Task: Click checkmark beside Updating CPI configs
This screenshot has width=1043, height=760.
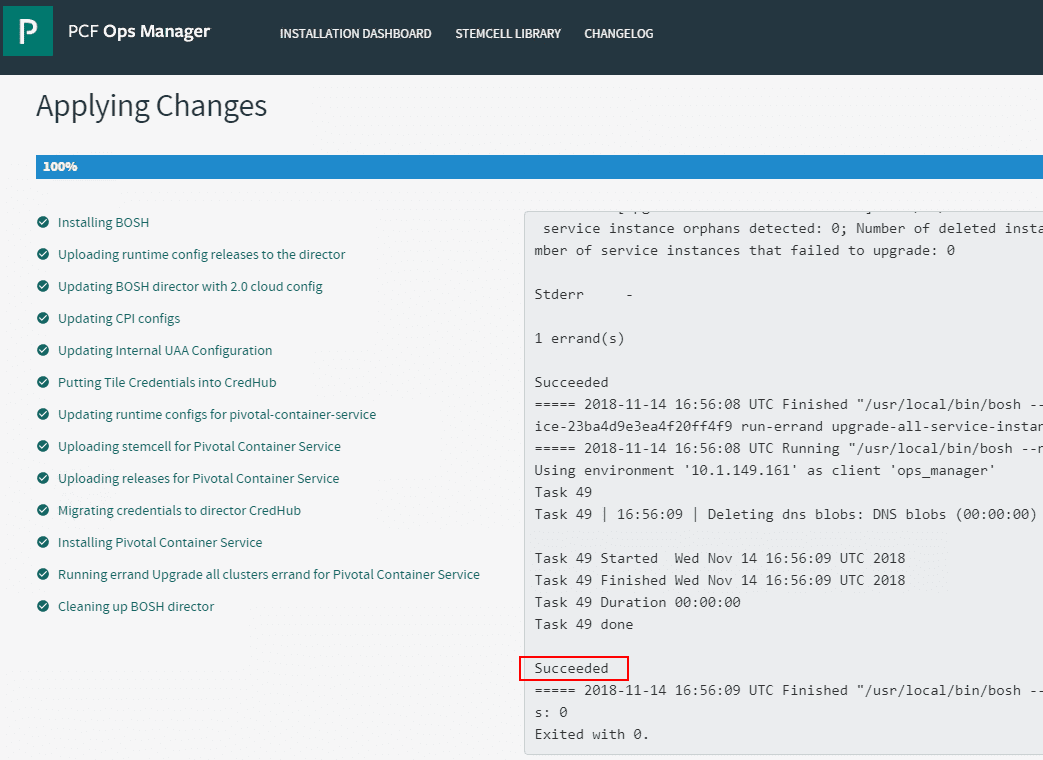Action: pyautogui.click(x=43, y=318)
